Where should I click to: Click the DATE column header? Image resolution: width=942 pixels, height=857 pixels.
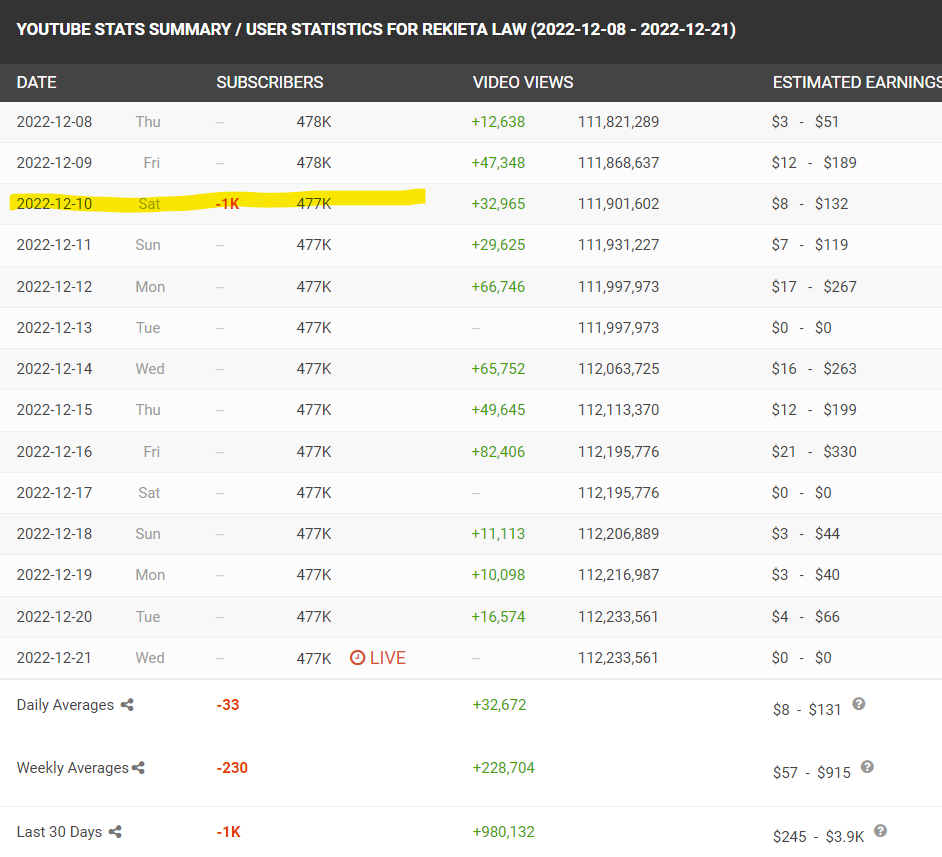pyautogui.click(x=37, y=82)
